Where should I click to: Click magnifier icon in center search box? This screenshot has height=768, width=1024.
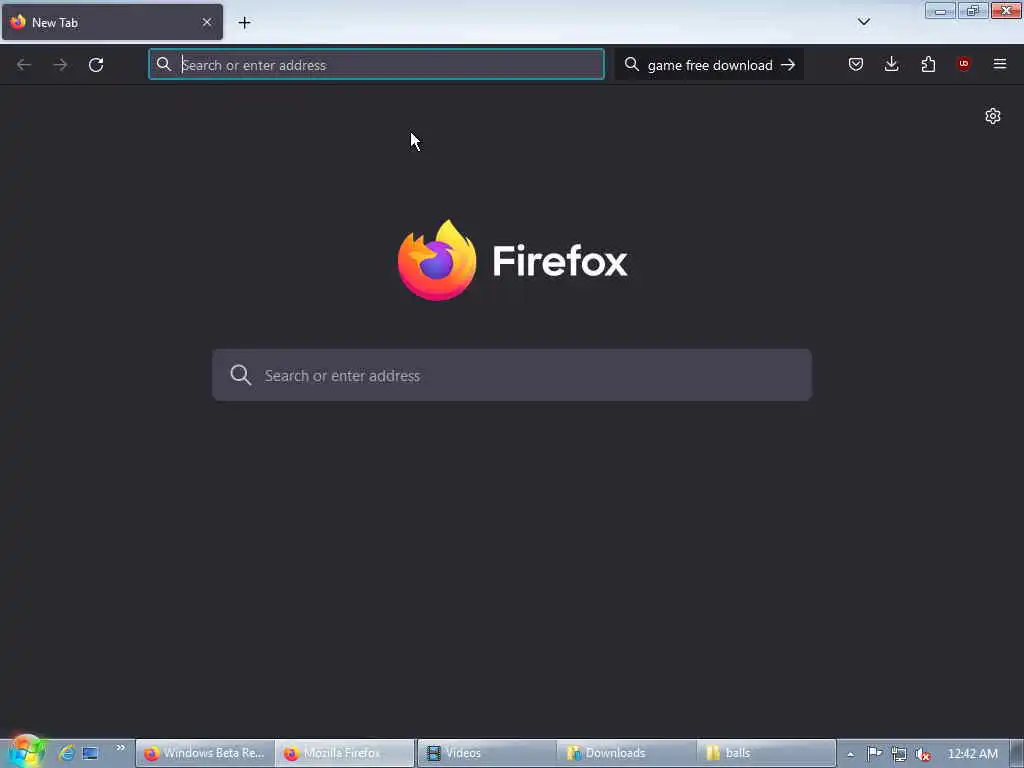click(x=240, y=375)
